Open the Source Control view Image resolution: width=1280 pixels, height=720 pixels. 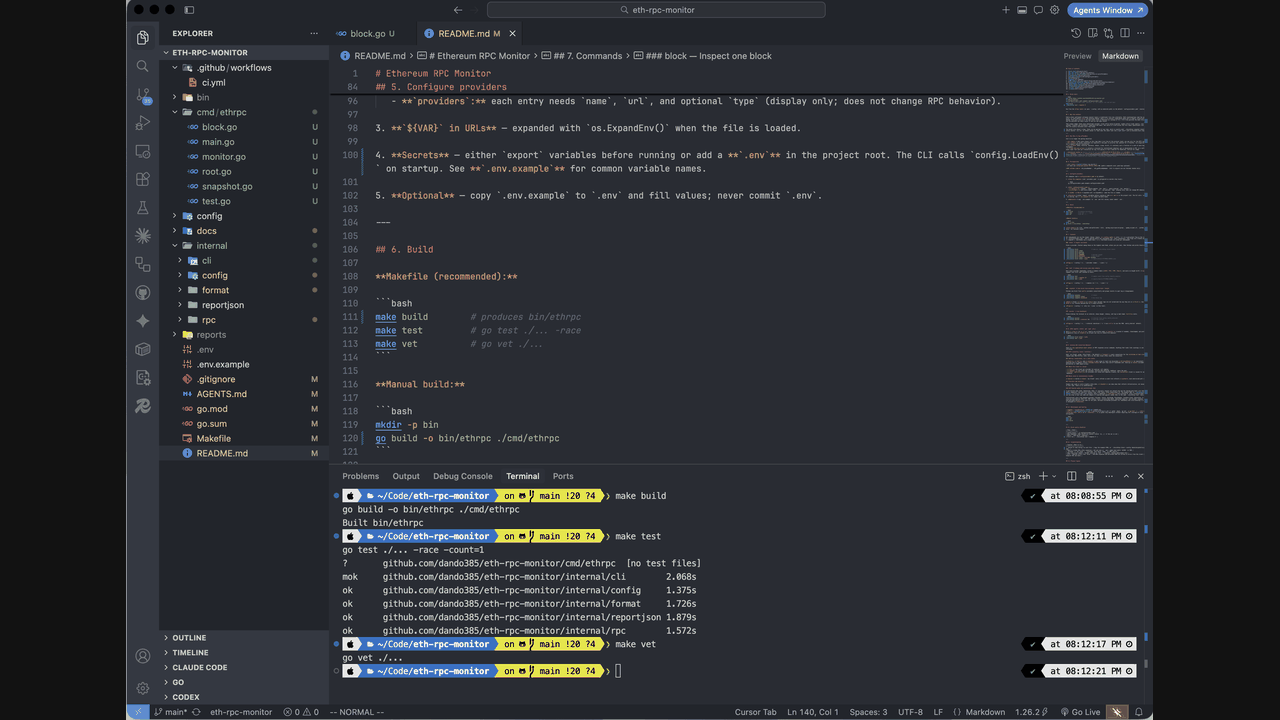click(143, 95)
